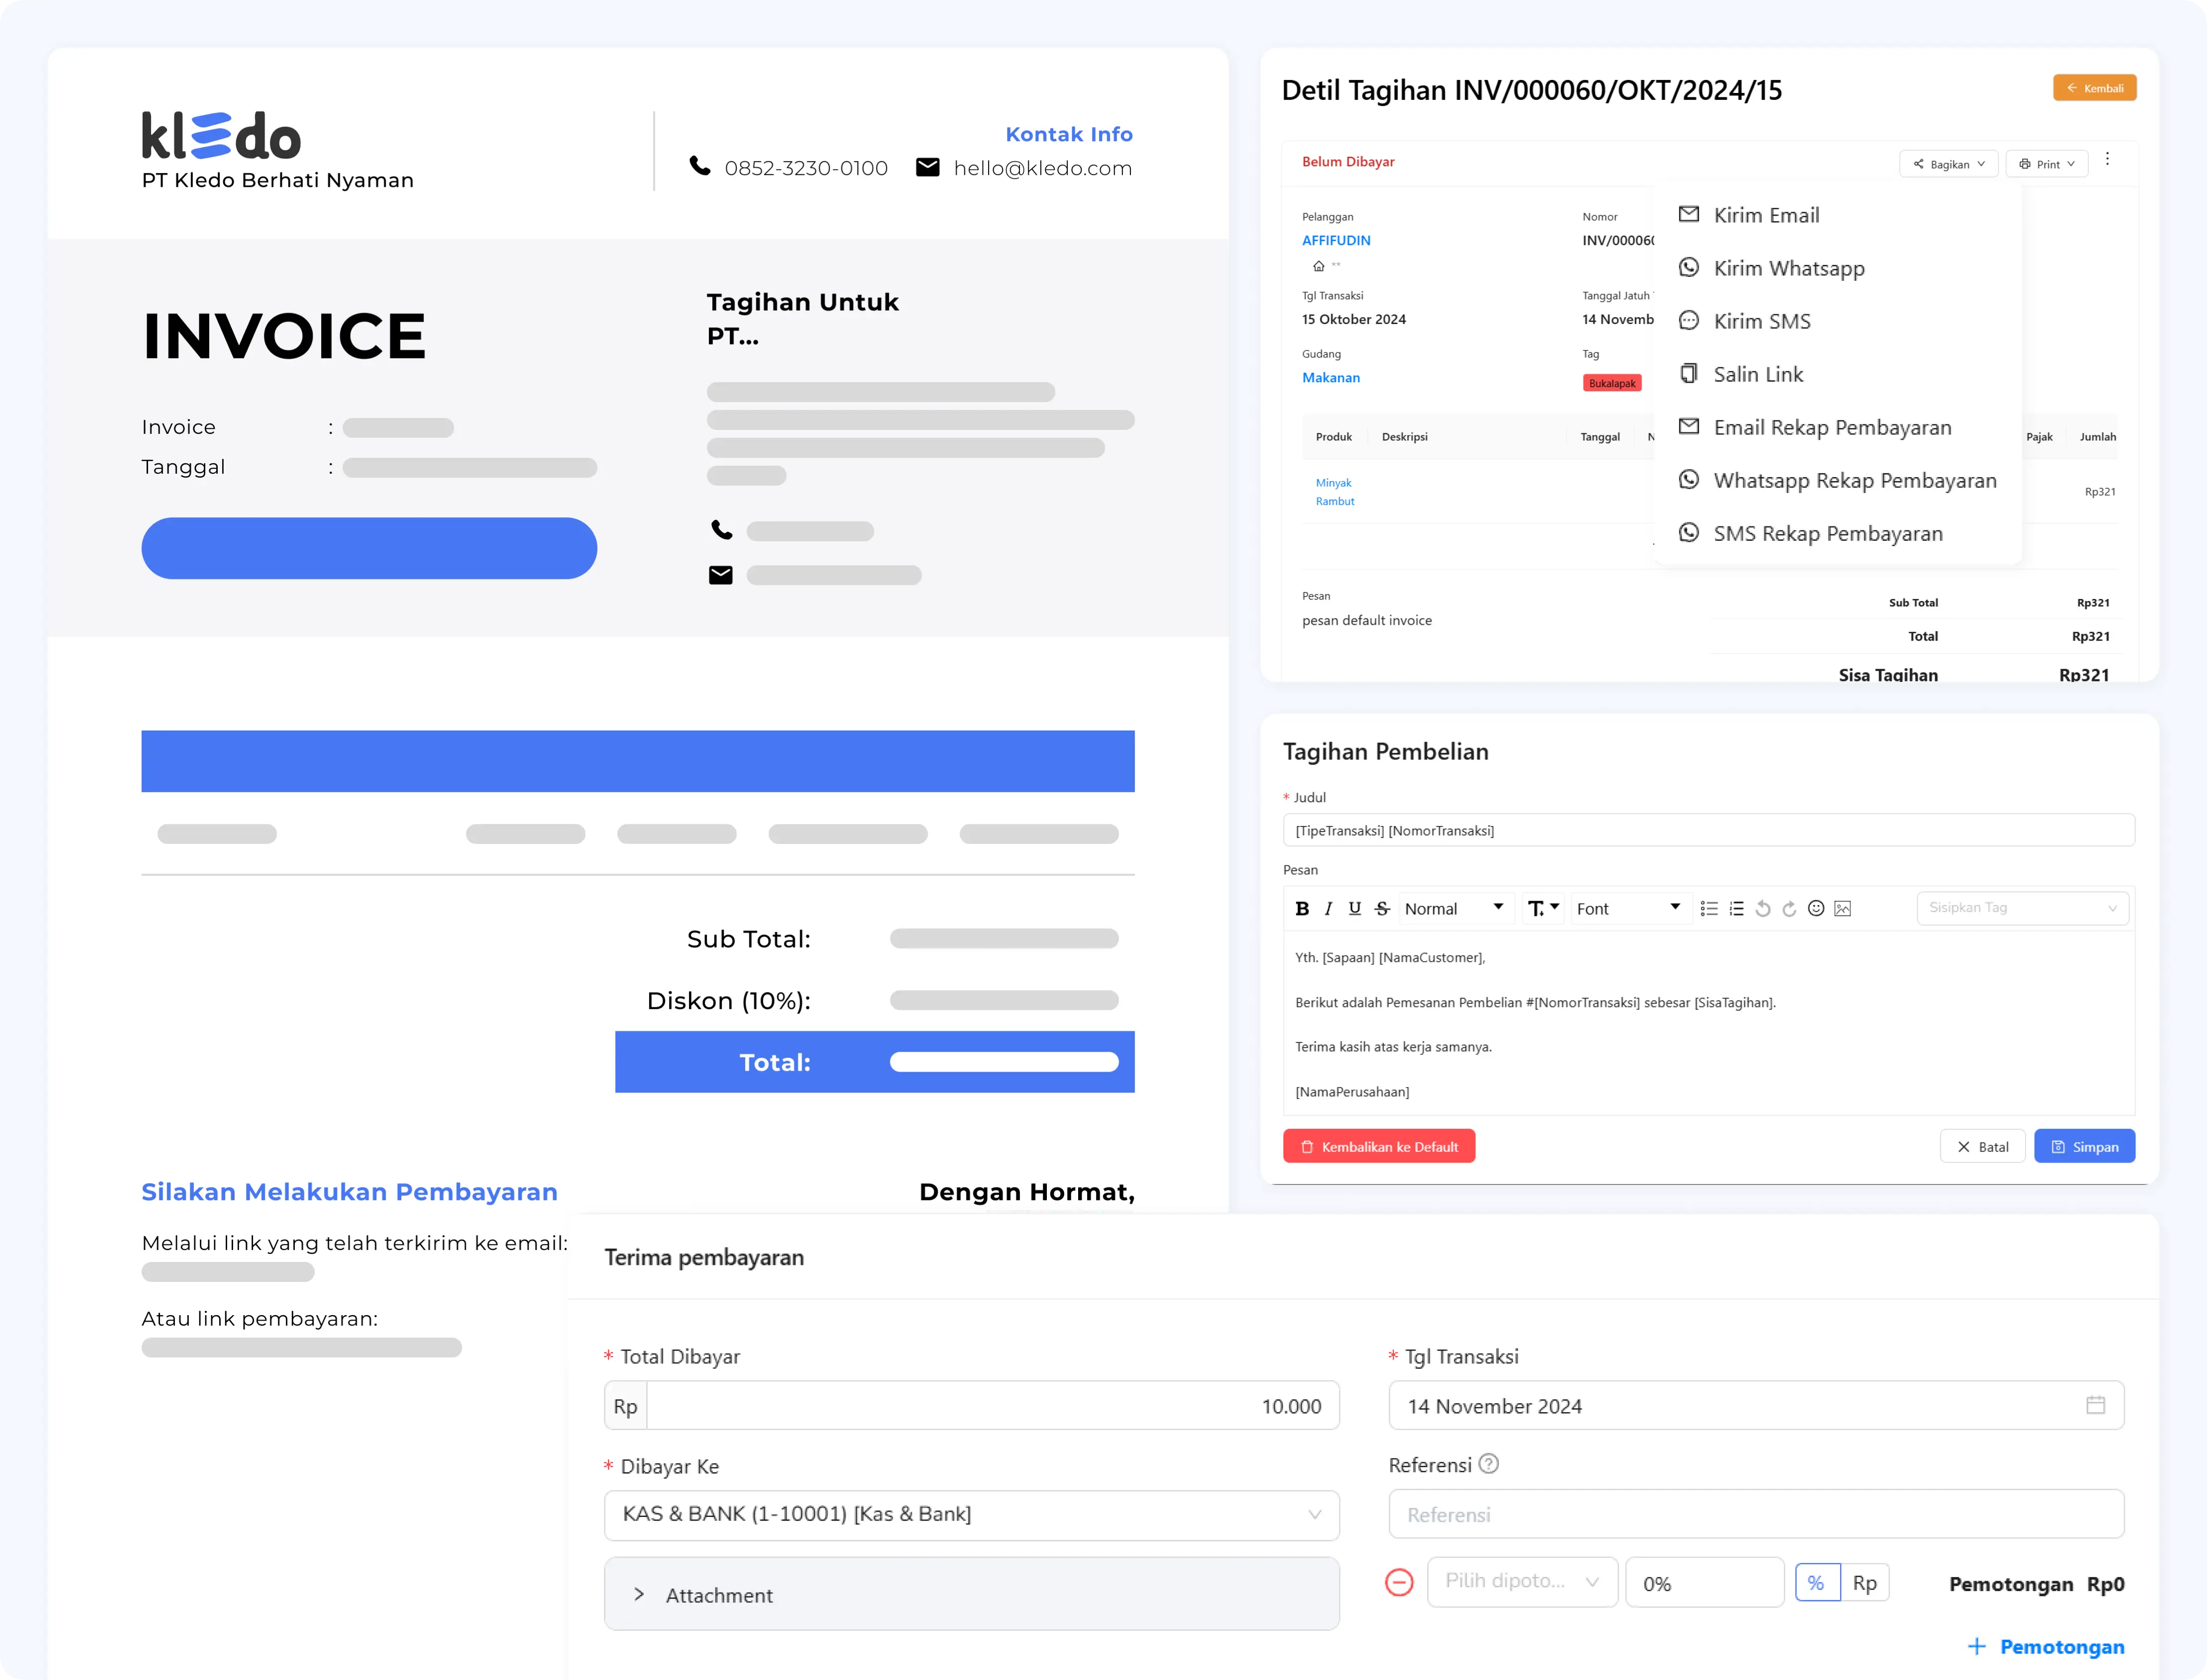Image resolution: width=2207 pixels, height=1680 pixels.
Task: Toggle bold formatting in the Pesan editor
Action: pyautogui.click(x=1302, y=908)
